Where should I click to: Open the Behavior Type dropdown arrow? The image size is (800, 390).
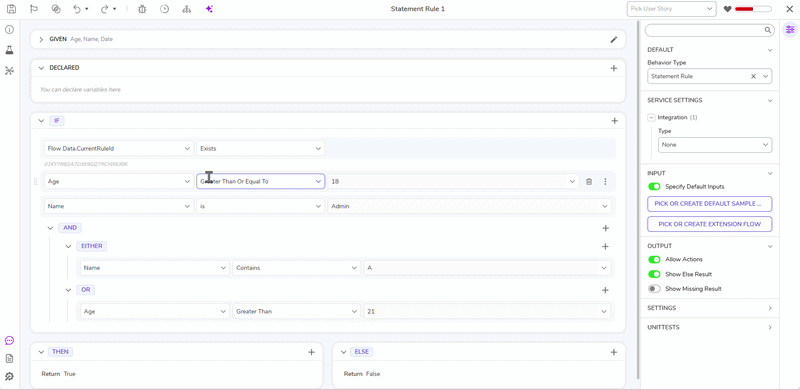tap(765, 77)
